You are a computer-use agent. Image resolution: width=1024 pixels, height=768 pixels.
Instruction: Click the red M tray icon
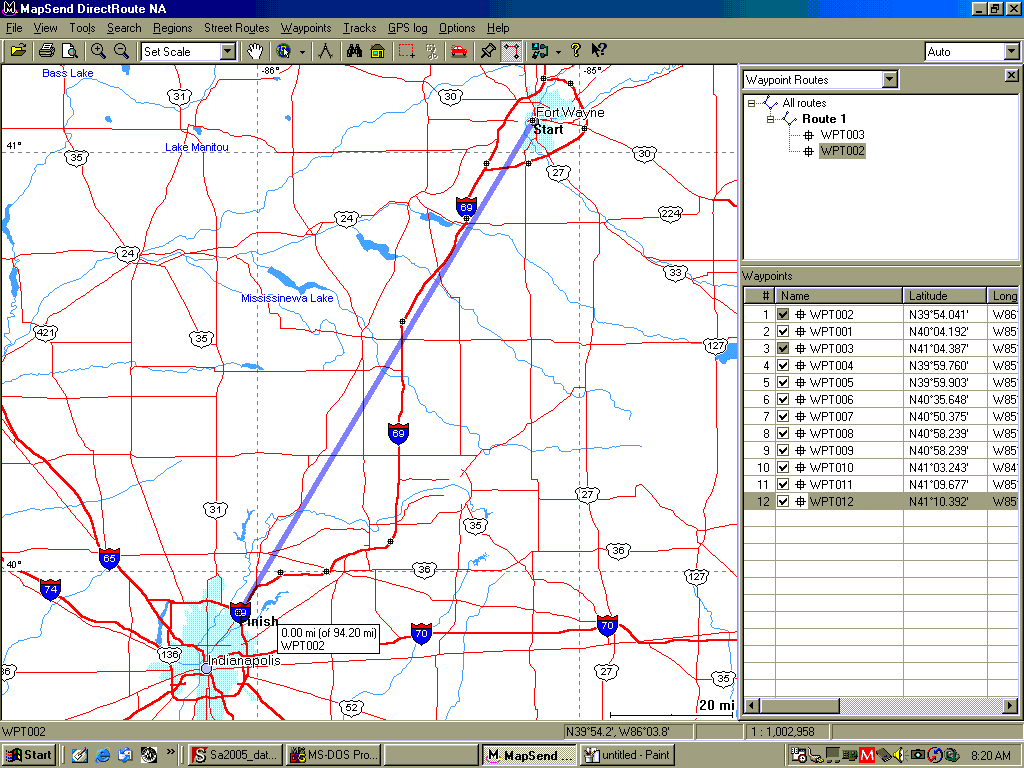click(867, 755)
